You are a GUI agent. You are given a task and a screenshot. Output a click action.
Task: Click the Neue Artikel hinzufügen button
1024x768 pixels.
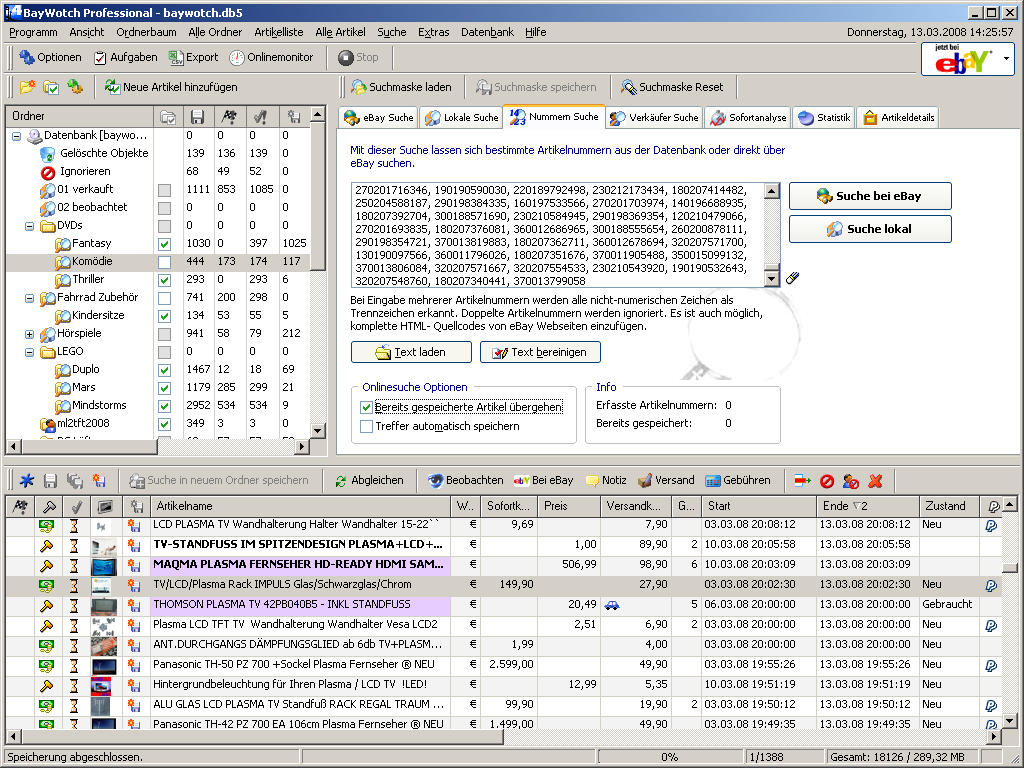click(171, 87)
